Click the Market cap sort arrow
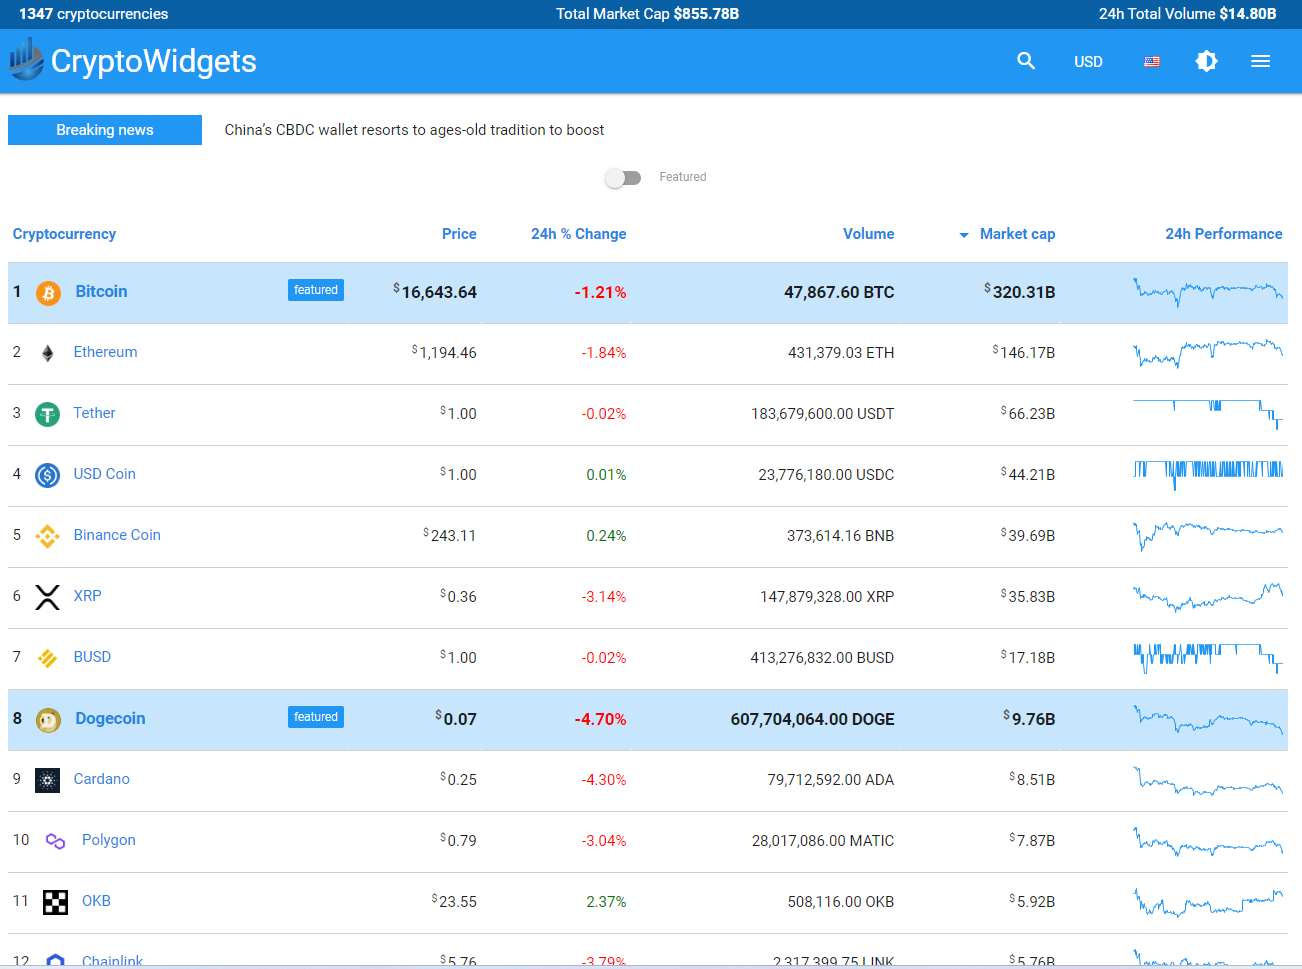The width and height of the screenshot is (1302, 969). click(x=964, y=235)
